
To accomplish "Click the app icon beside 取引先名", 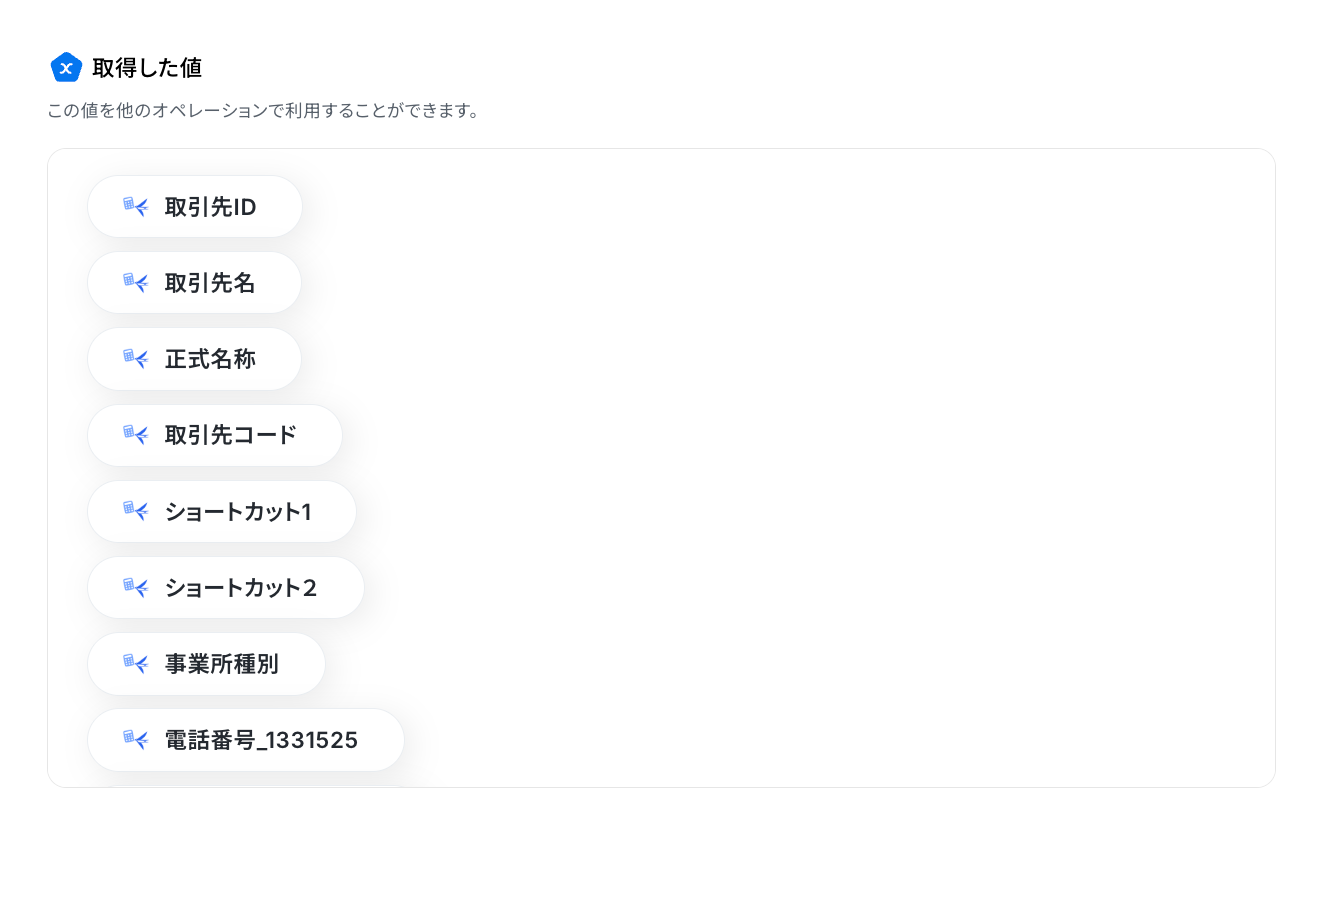I will pyautogui.click(x=136, y=283).
